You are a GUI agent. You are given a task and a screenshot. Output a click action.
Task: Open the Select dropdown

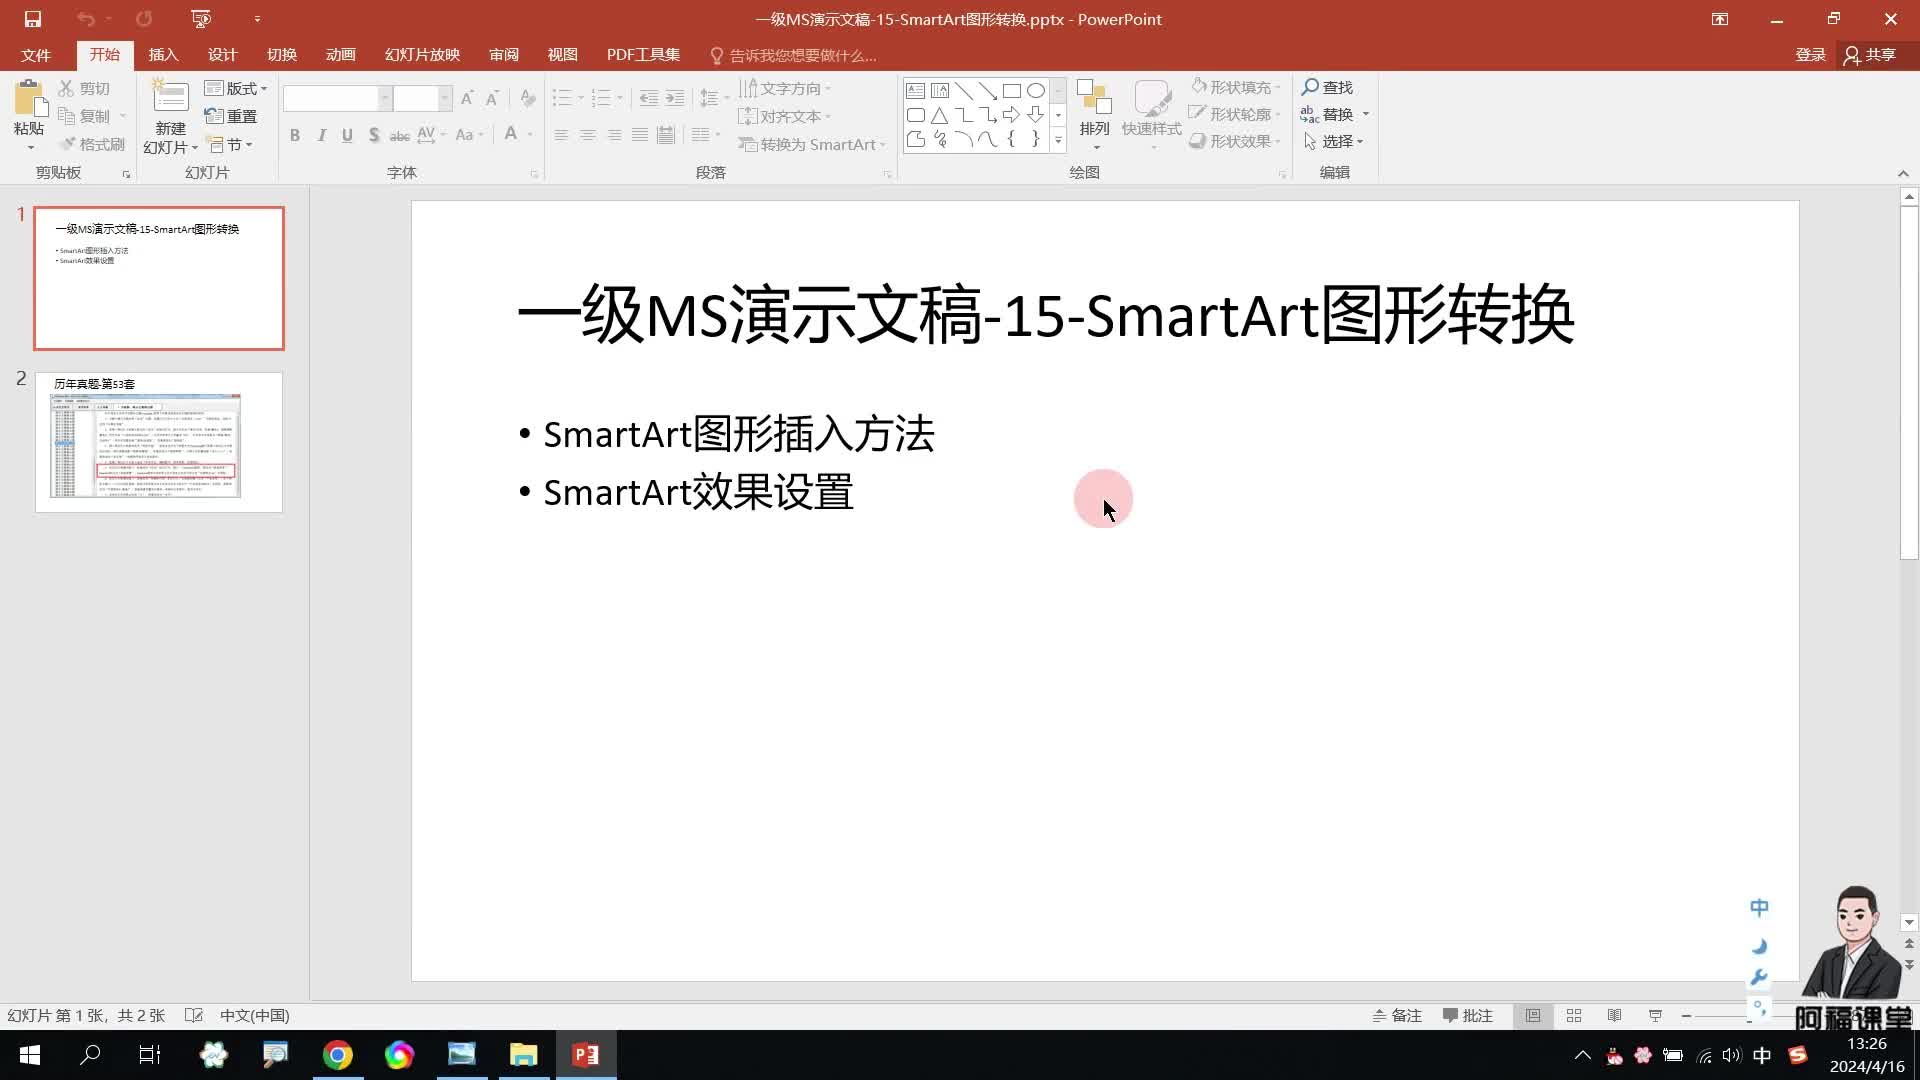(x=1334, y=141)
